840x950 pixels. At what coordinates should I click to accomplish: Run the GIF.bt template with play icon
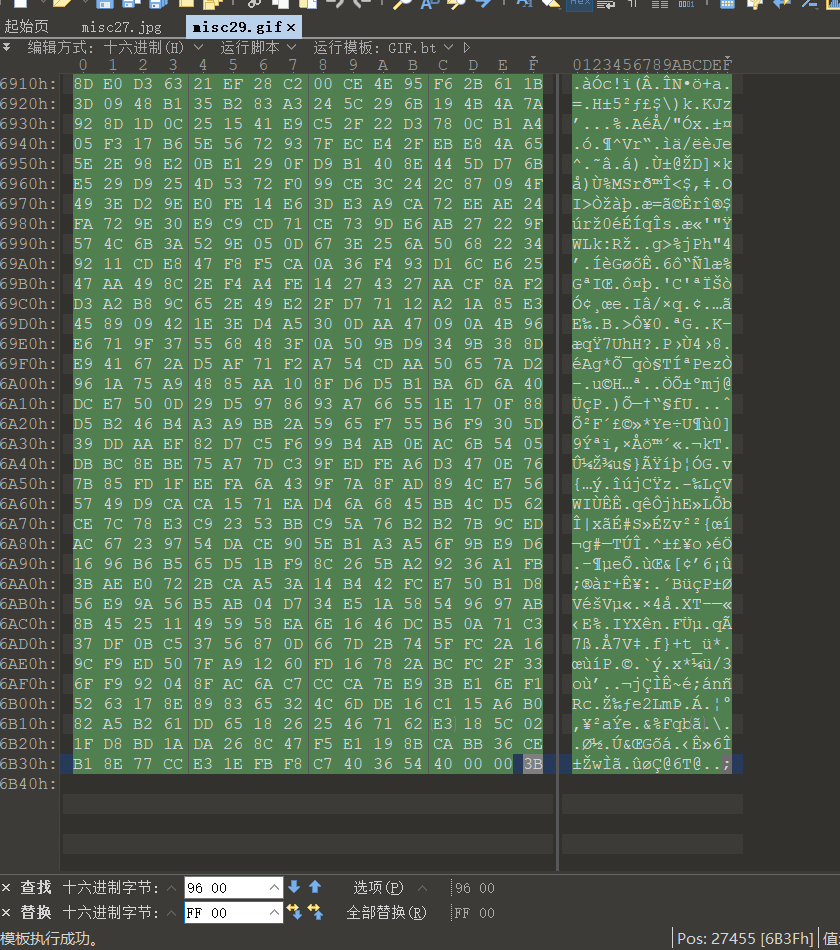tap(466, 47)
